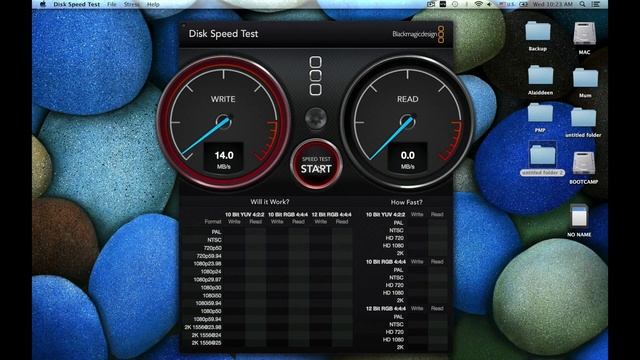Click the 1080p23.98 format row

(x=267, y=264)
